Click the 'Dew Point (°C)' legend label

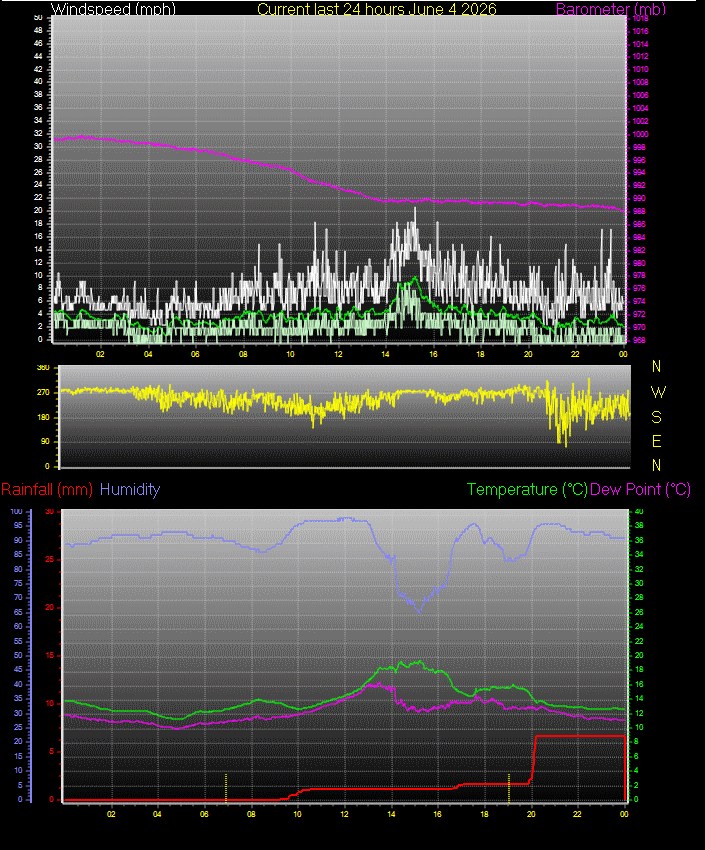click(640, 490)
